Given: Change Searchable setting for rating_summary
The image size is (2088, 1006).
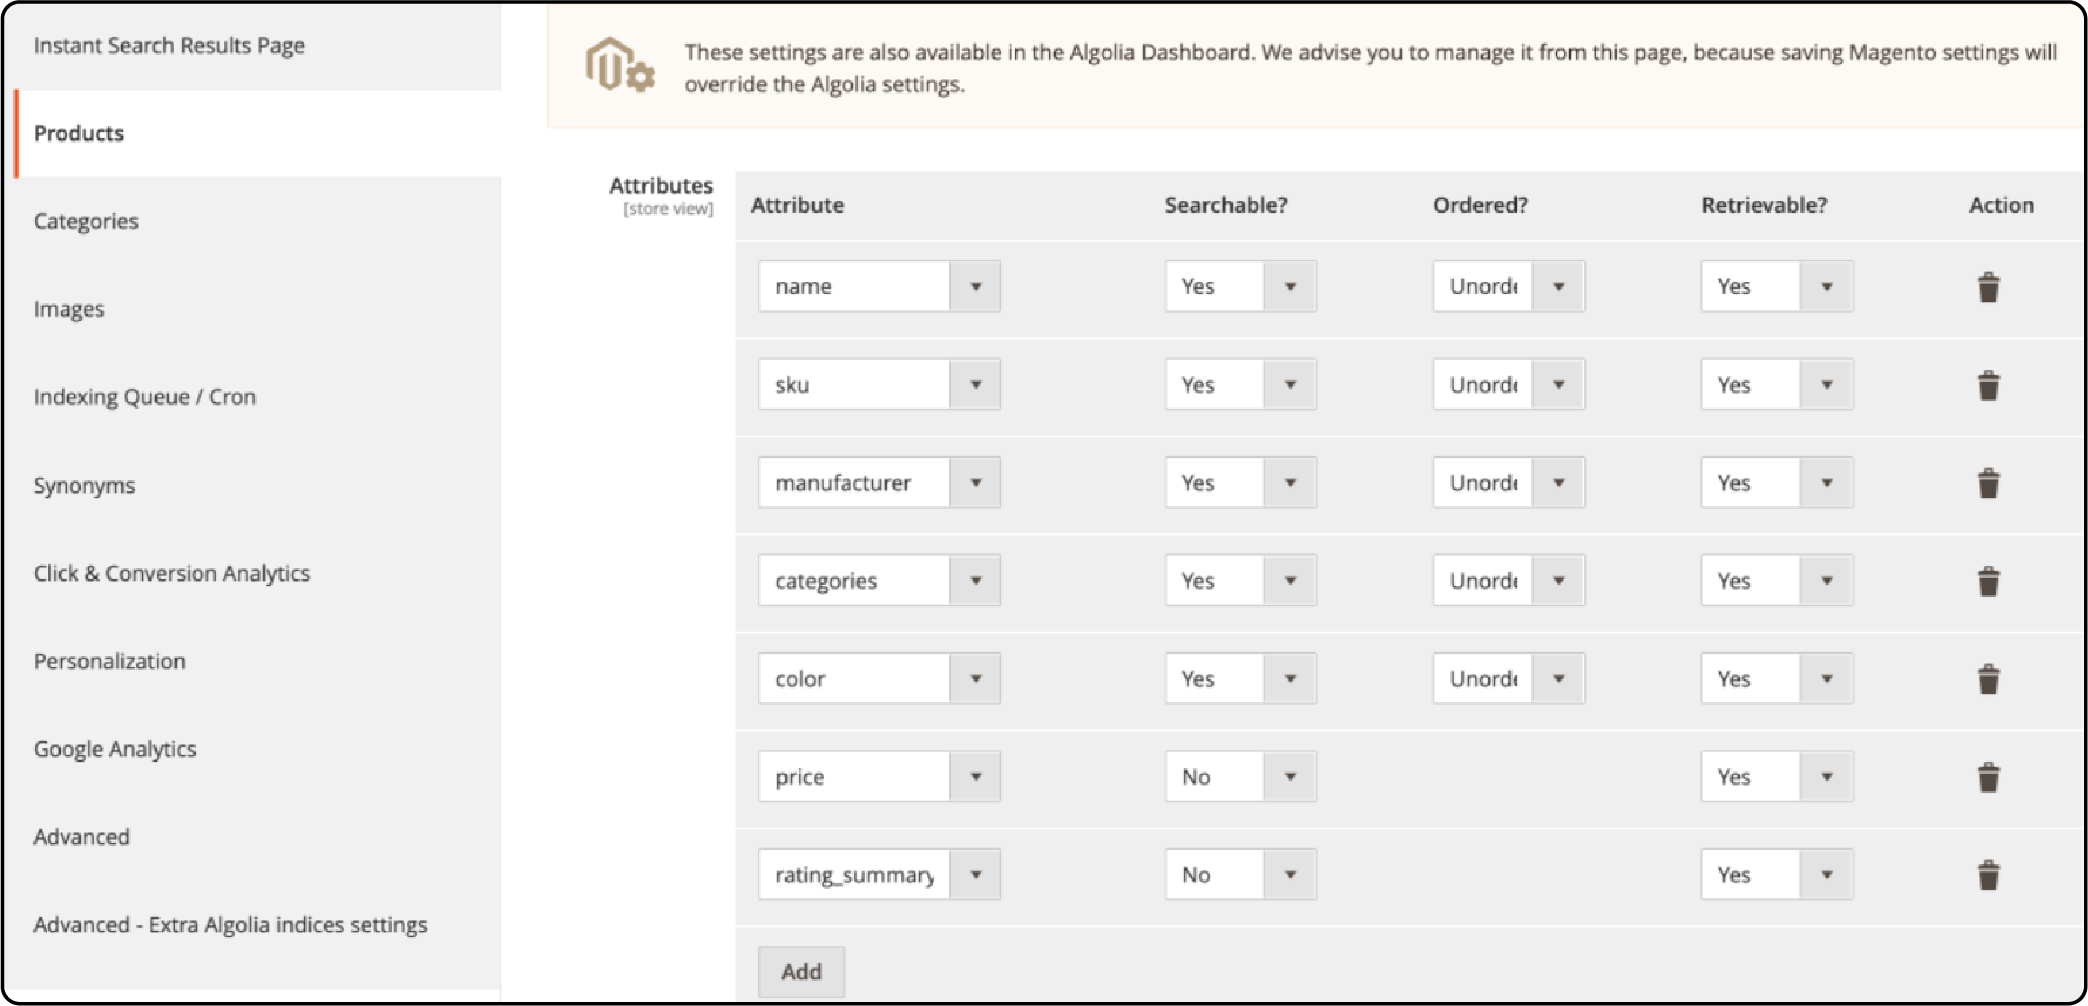Looking at the screenshot, I should [x=1240, y=874].
